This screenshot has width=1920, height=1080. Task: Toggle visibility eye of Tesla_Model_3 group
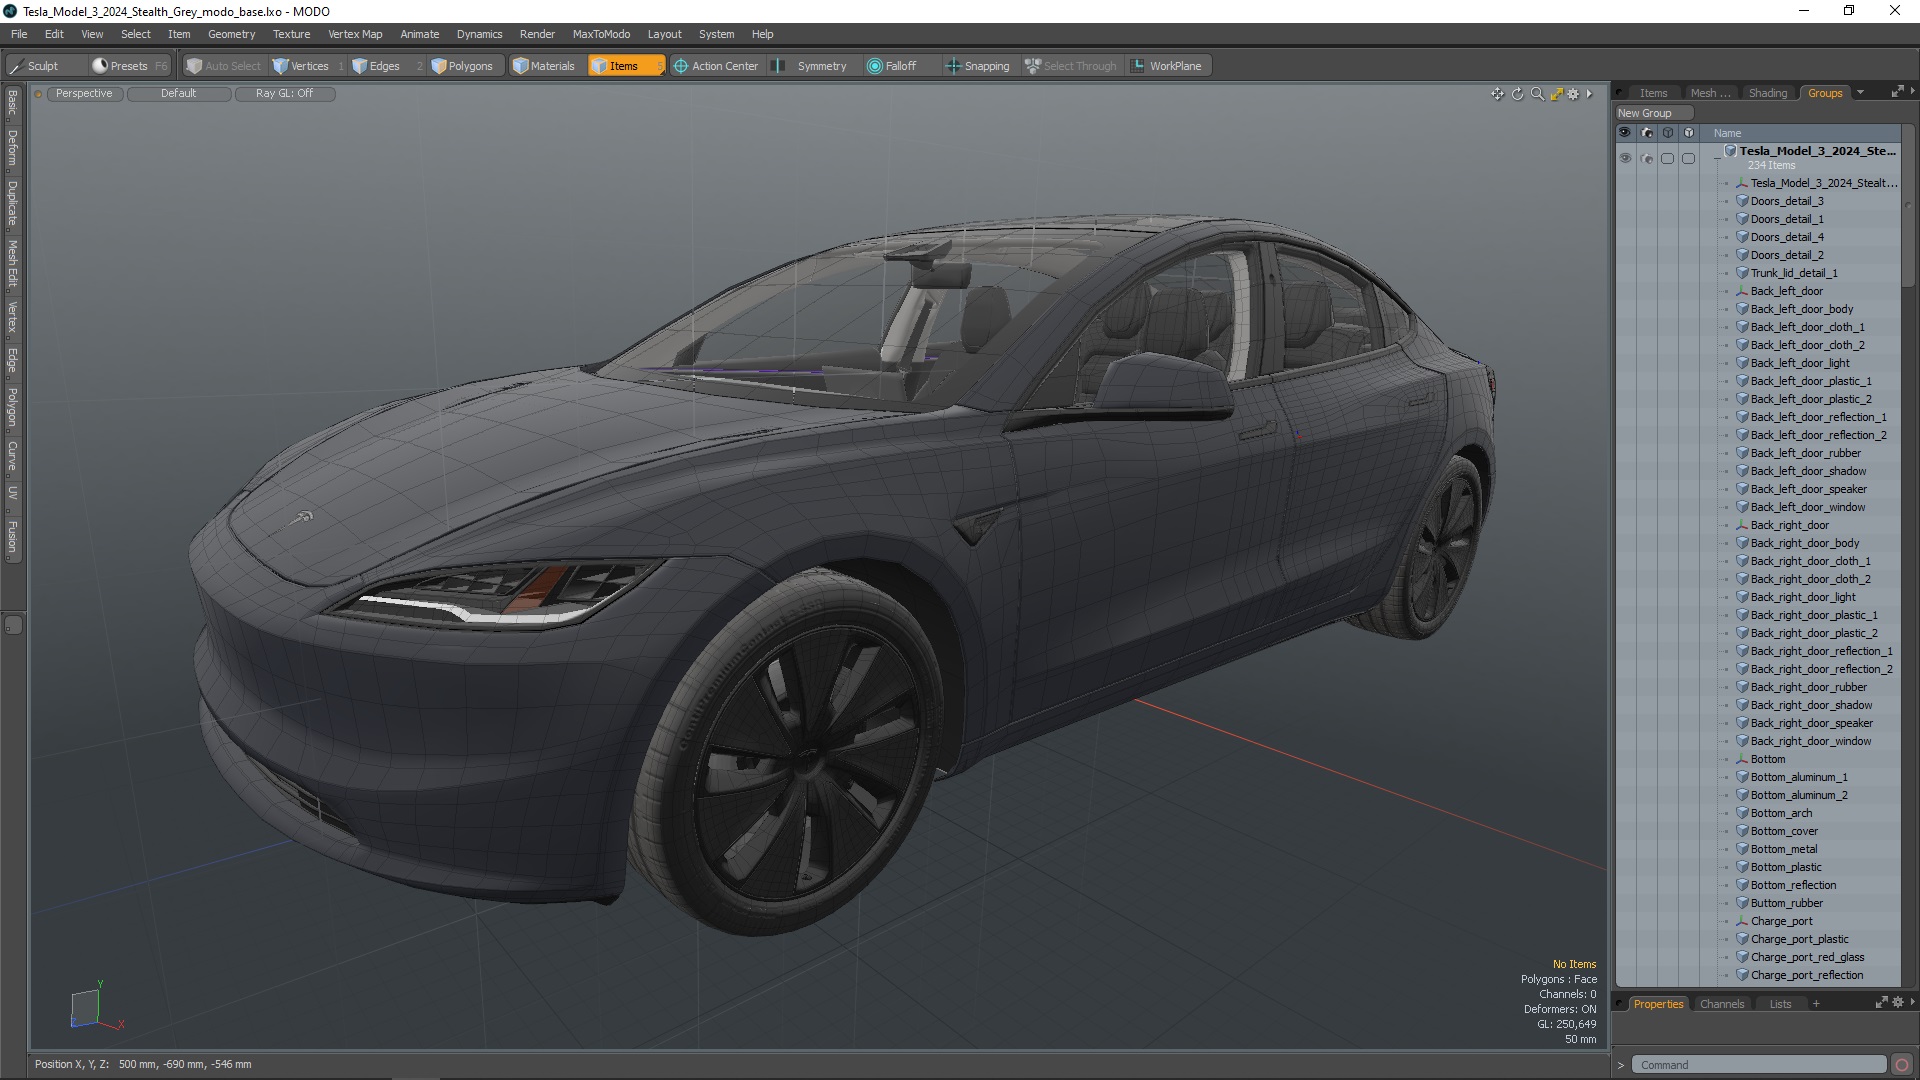click(x=1625, y=158)
